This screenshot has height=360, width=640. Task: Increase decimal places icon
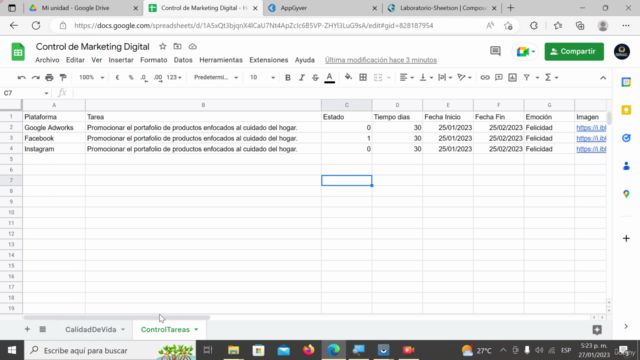(158, 78)
